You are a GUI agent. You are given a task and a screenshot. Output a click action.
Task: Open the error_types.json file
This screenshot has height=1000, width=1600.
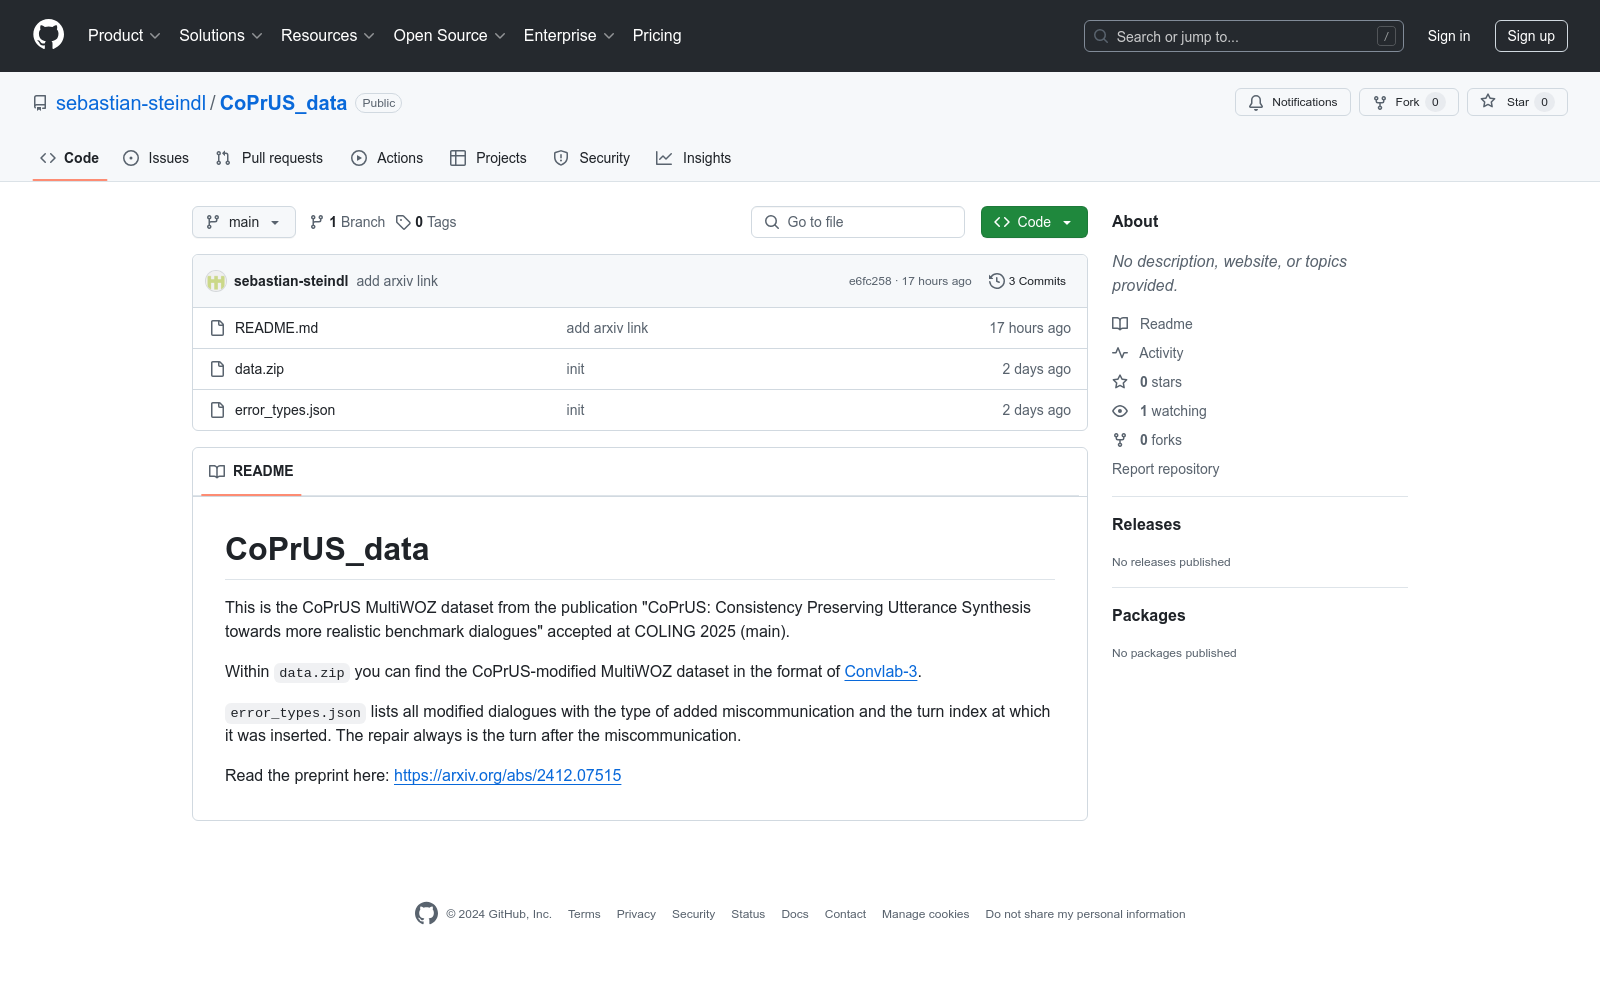[285, 410]
